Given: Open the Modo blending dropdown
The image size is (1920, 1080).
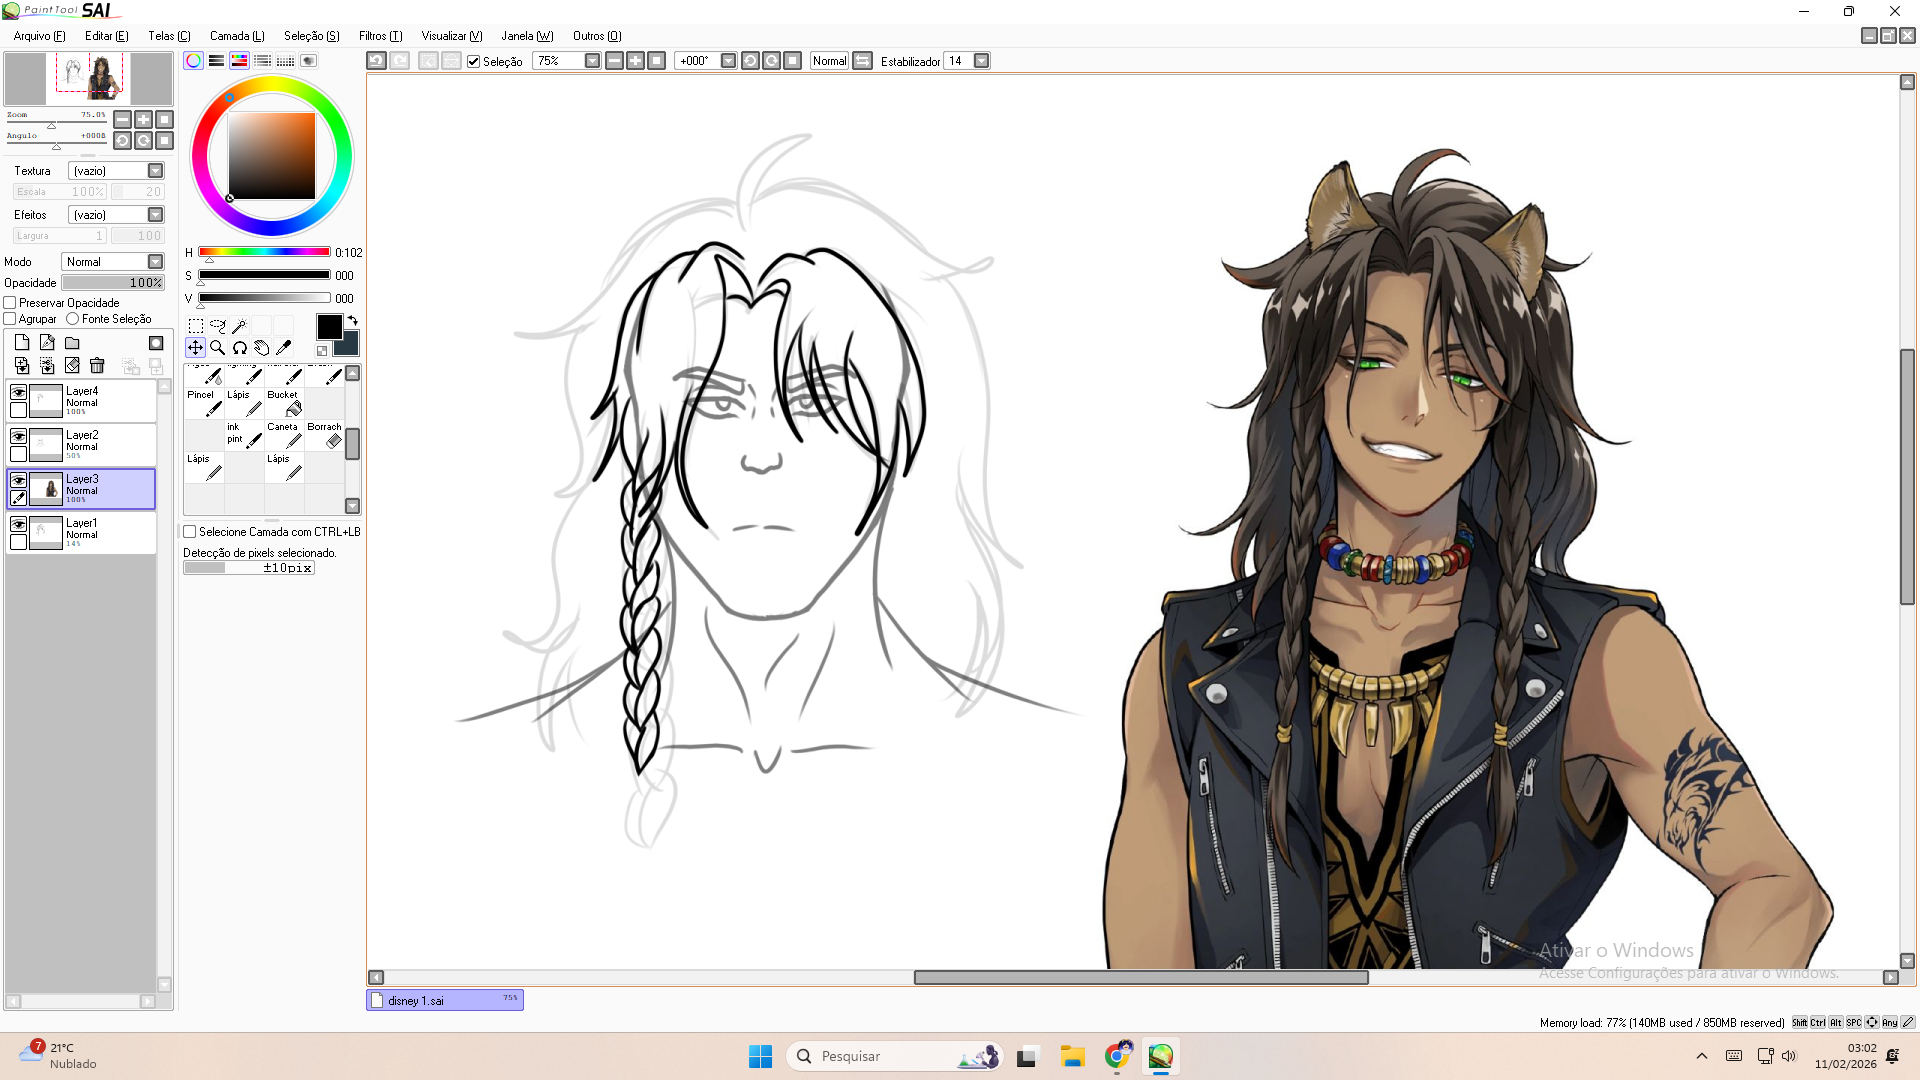Looking at the screenshot, I should pyautogui.click(x=155, y=262).
